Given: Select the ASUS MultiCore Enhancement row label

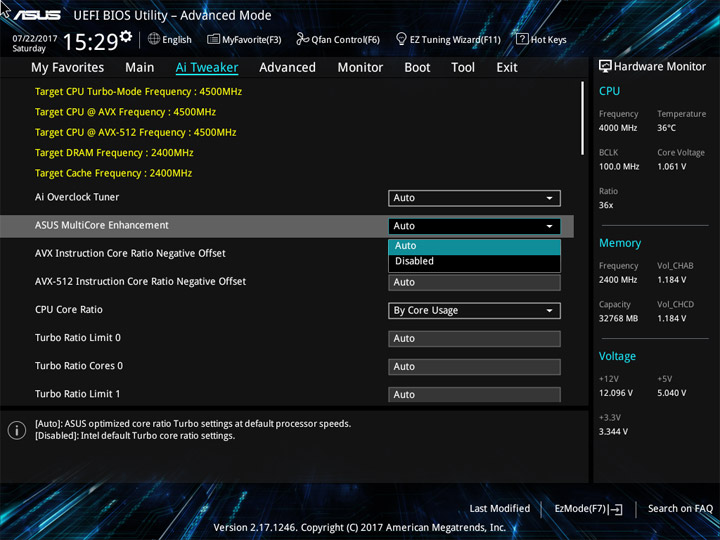Looking at the screenshot, I should [101, 225].
